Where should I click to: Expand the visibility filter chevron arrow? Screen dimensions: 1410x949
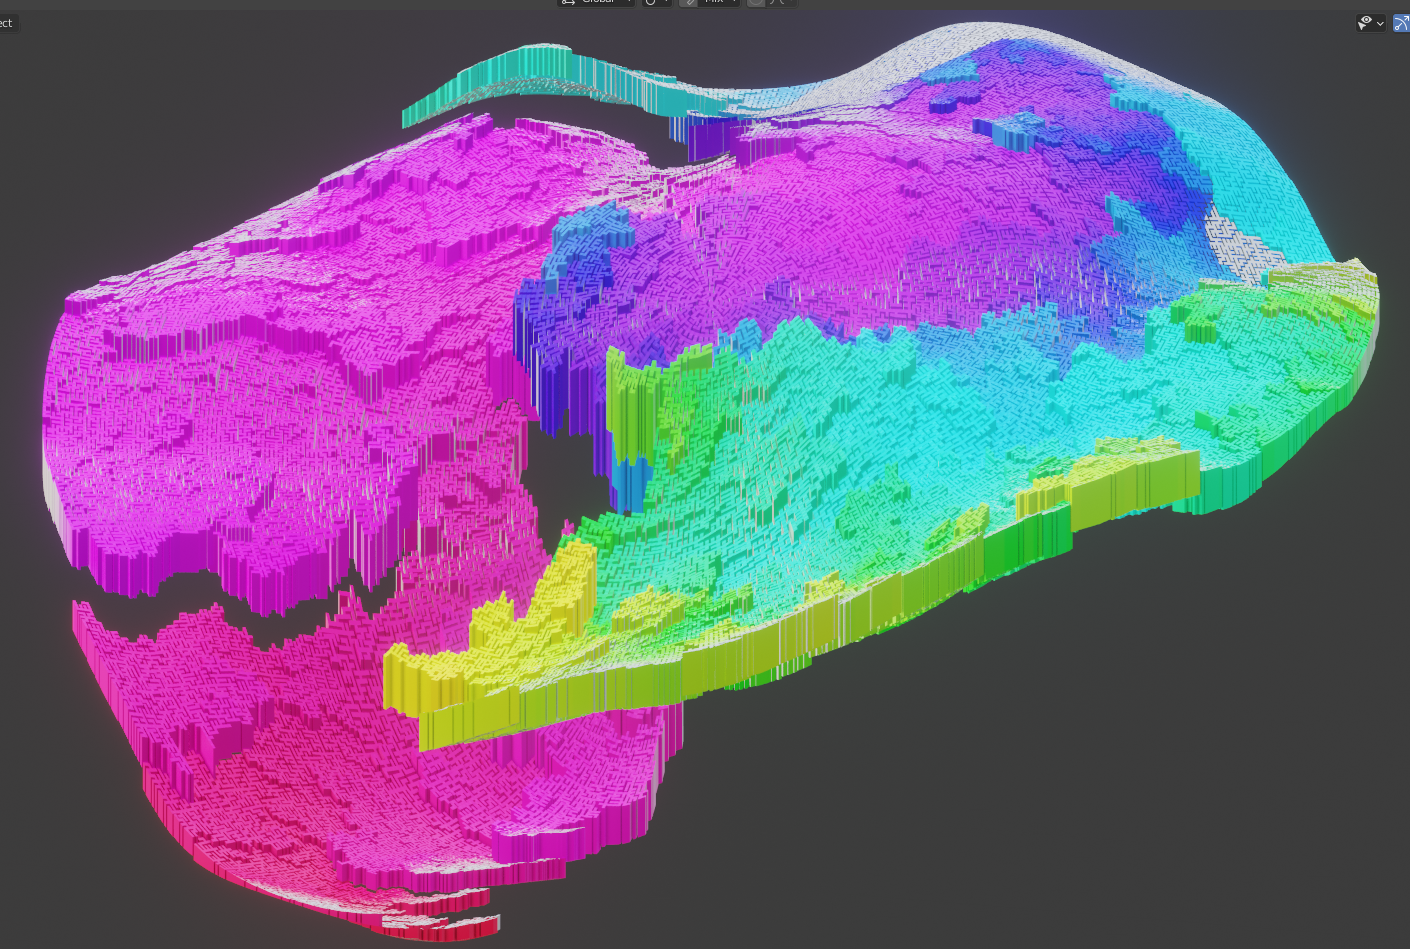(1381, 23)
